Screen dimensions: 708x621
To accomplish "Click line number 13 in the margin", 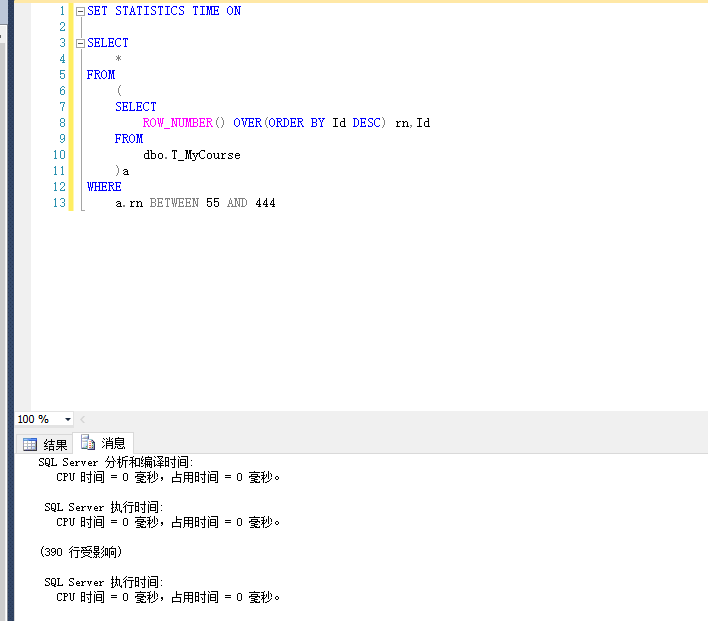I will click(x=59, y=203).
